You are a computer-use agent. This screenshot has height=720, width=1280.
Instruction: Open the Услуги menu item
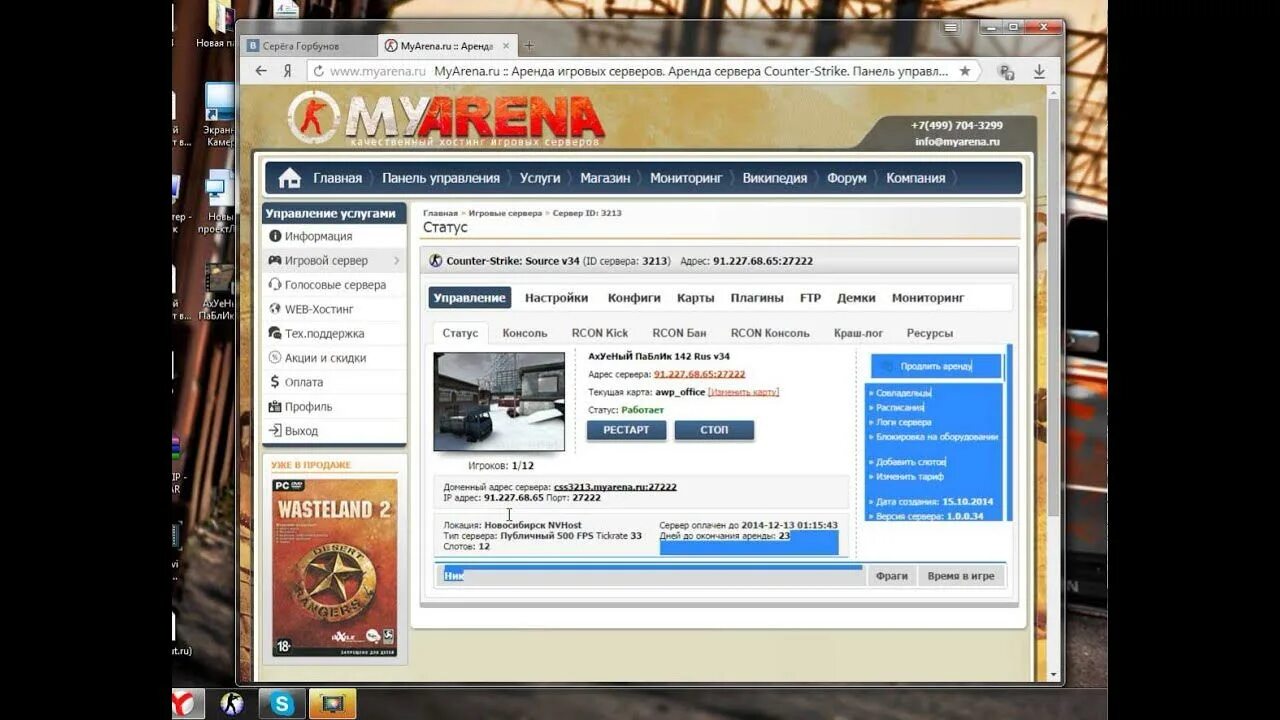click(x=540, y=178)
